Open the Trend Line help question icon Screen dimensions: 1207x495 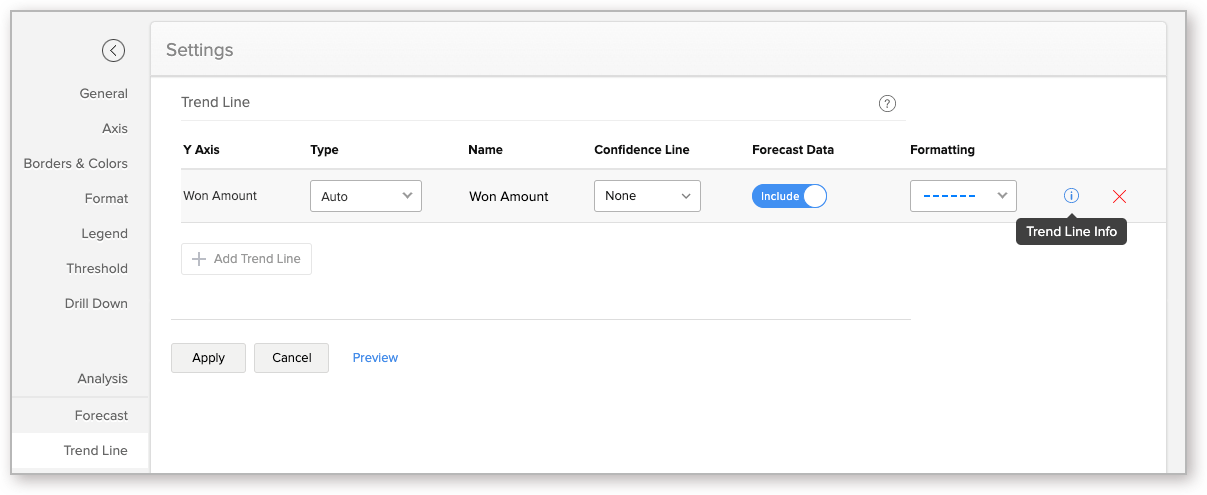point(887,103)
